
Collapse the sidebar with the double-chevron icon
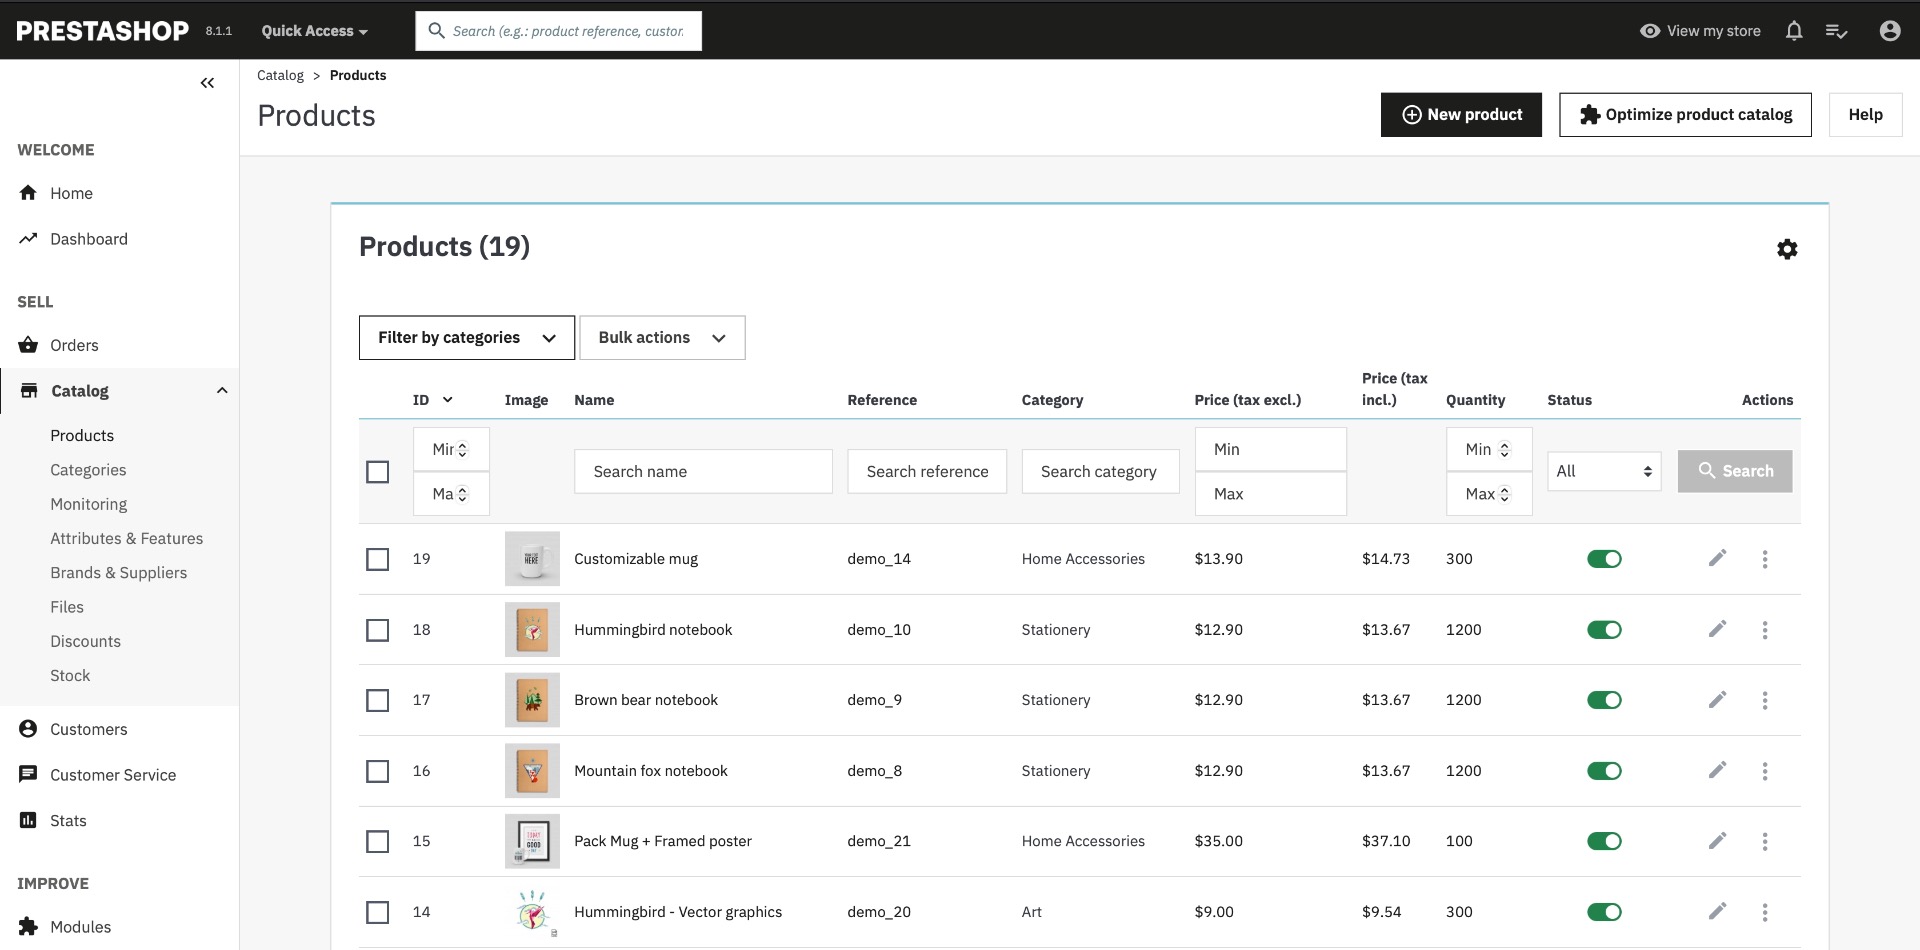208,83
